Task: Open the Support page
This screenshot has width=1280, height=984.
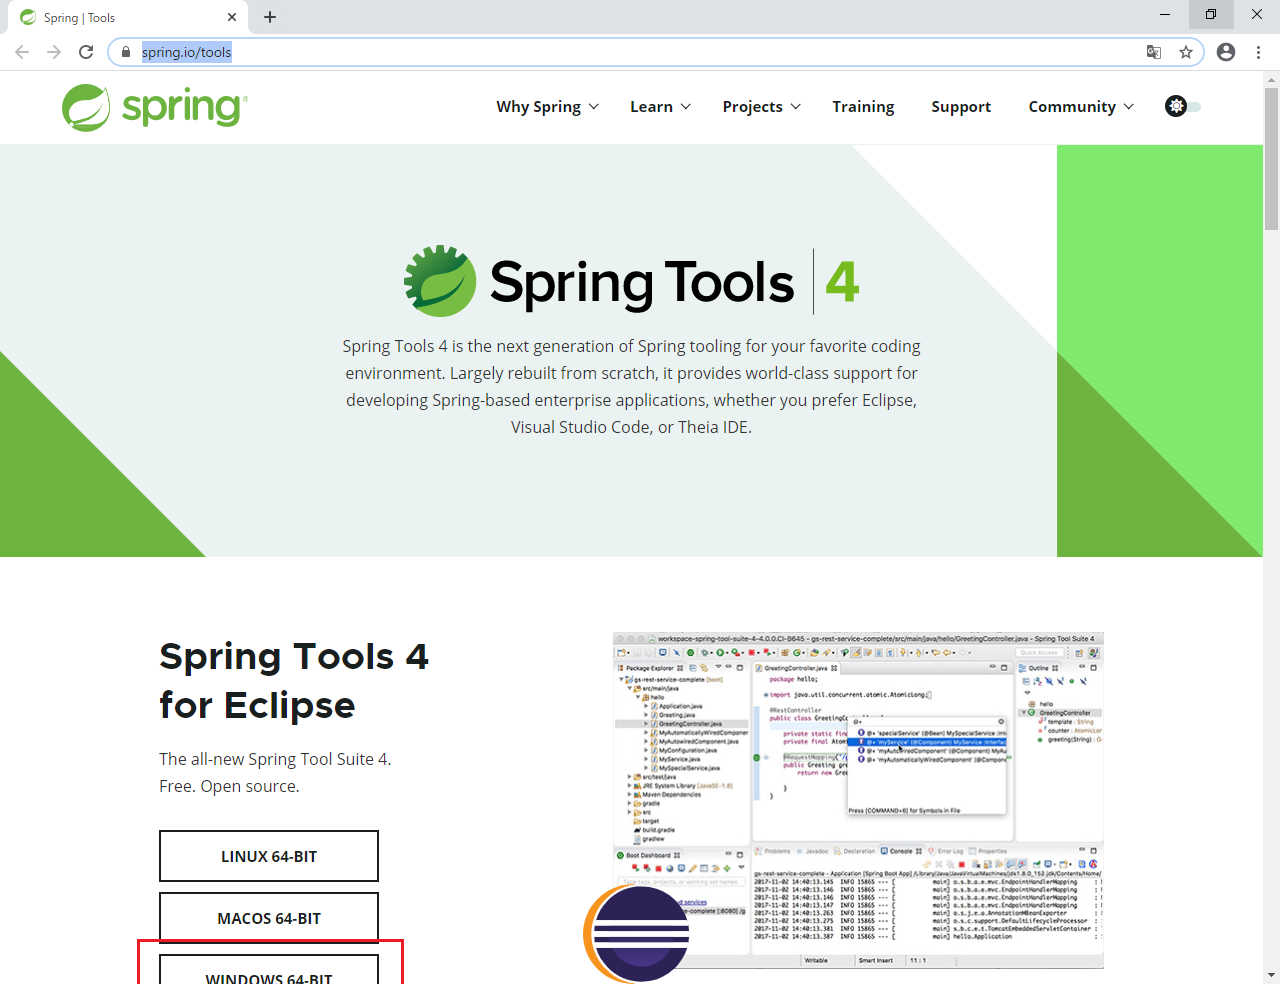Action: [x=961, y=107]
